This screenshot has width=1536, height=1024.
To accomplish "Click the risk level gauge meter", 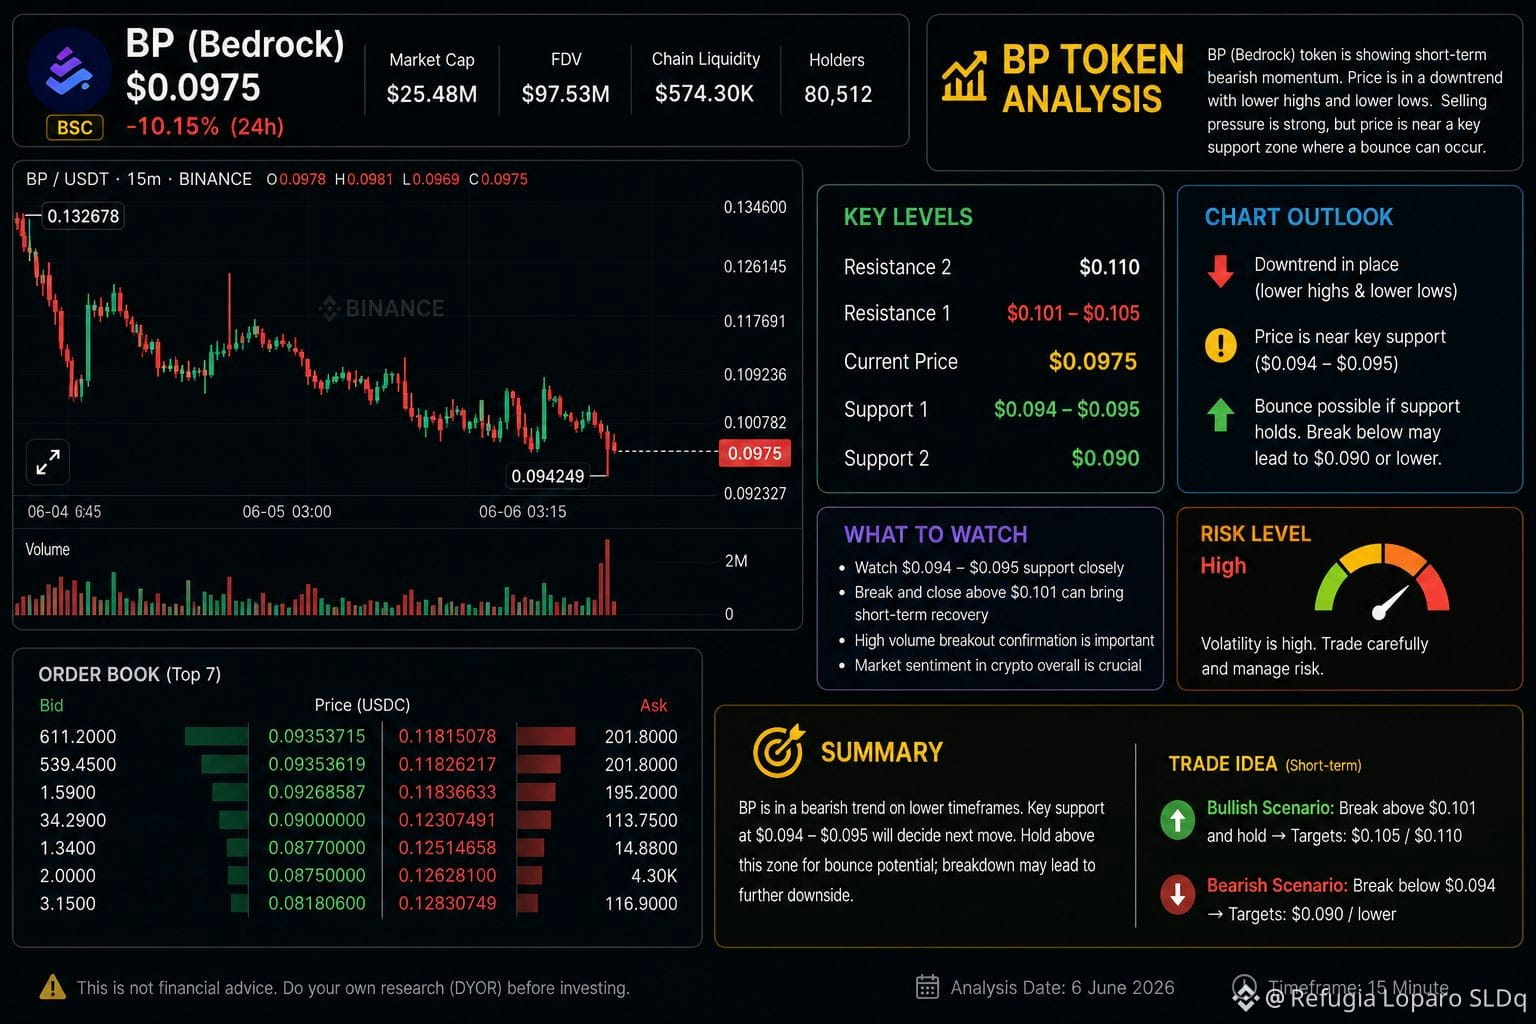I will tap(1382, 582).
